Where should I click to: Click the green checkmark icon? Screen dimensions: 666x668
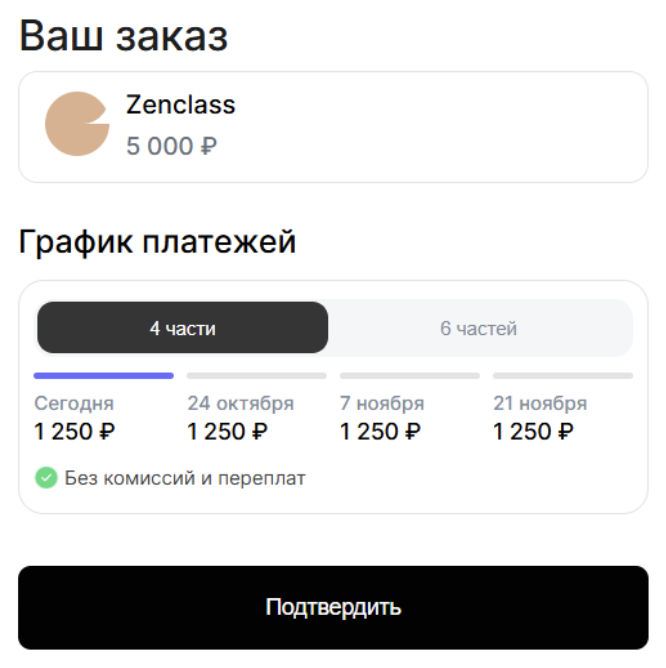(x=46, y=478)
